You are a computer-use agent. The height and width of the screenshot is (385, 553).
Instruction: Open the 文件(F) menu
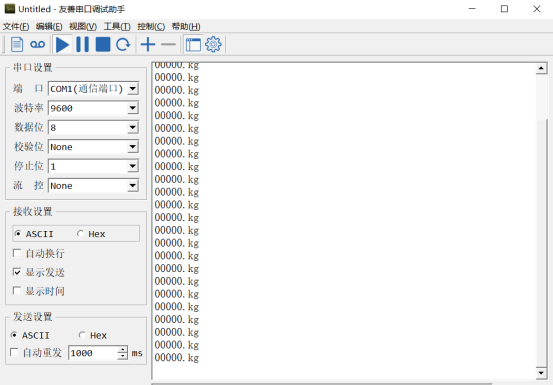[x=16, y=26]
